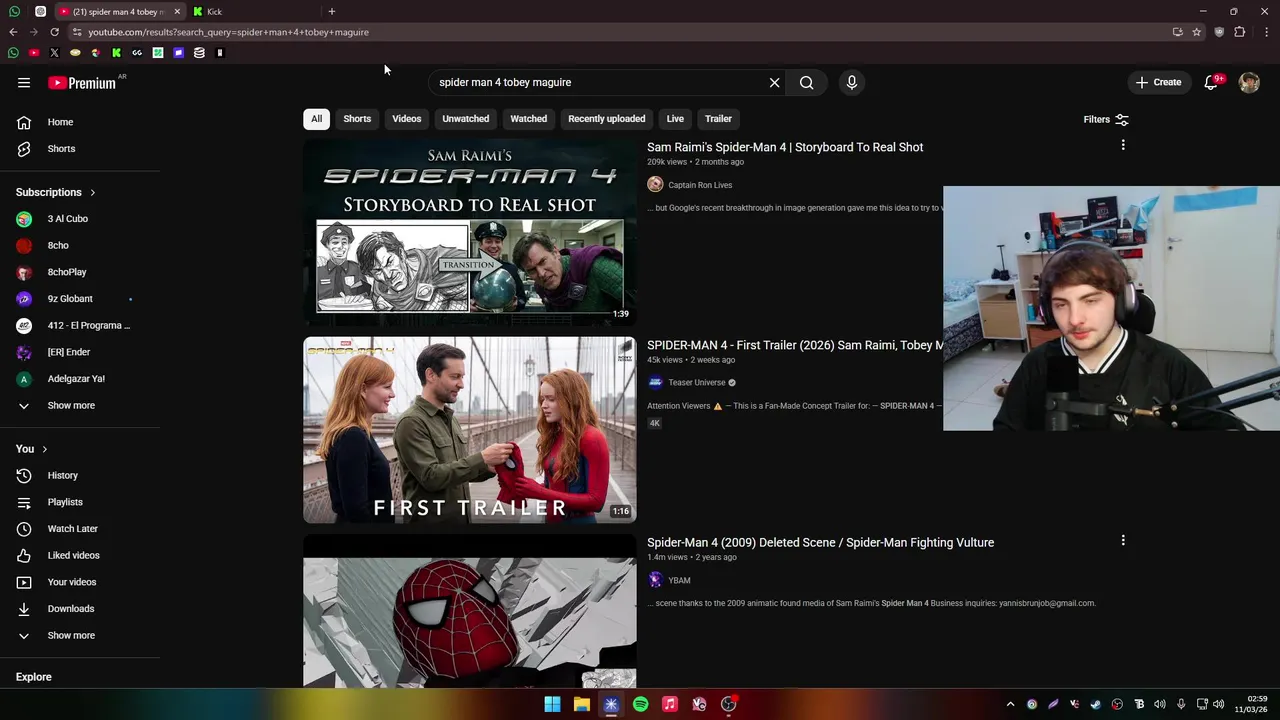Select the Videos filter chip

[407, 119]
